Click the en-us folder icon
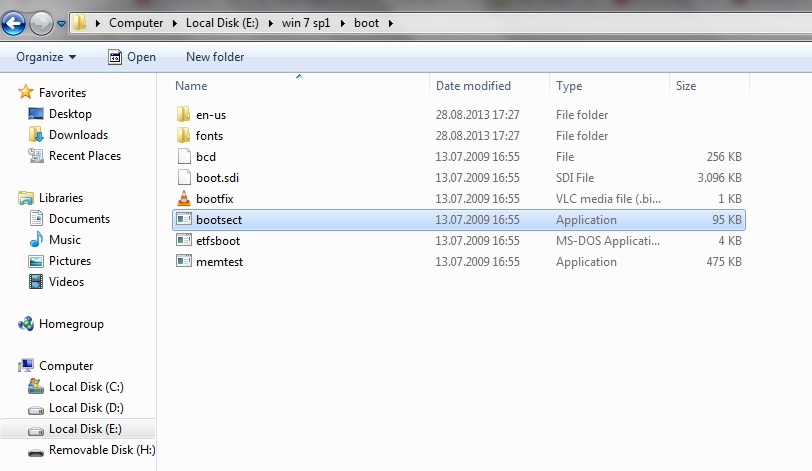Image resolution: width=812 pixels, height=471 pixels. pos(183,114)
